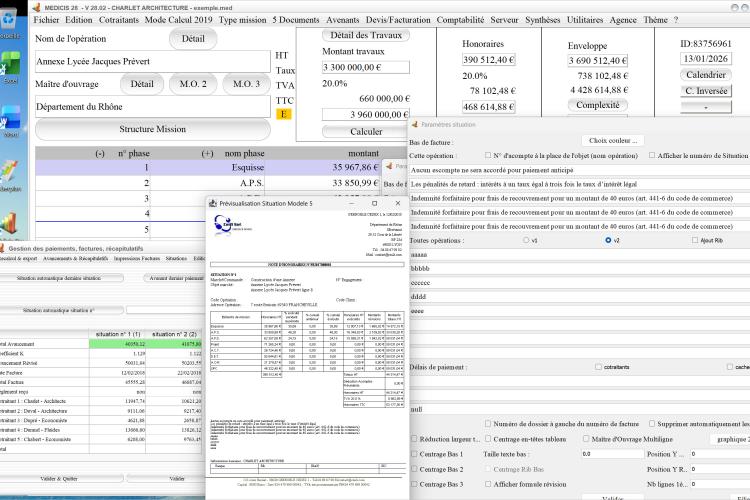Check Réduction largeur checkbox
The height and width of the screenshot is (500, 750).
[x=414, y=439]
